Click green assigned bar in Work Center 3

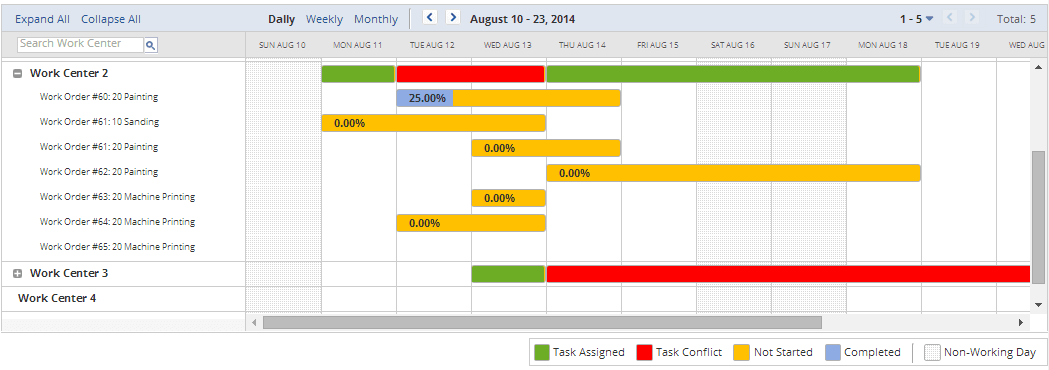point(508,274)
